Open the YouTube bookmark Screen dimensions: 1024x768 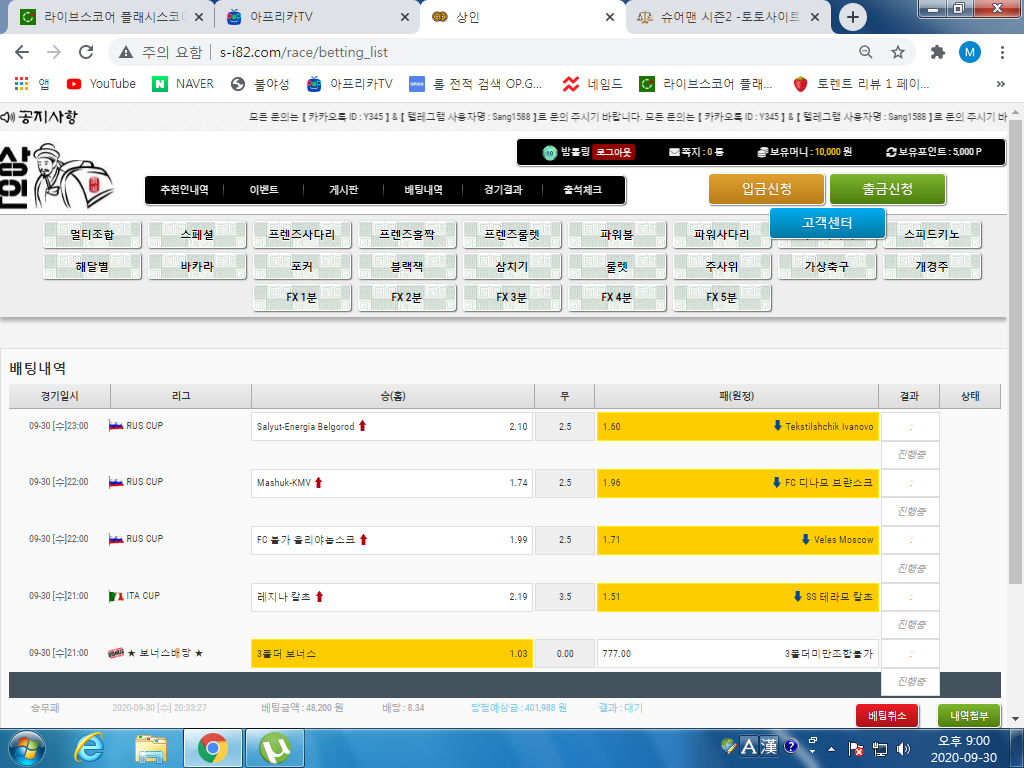tap(101, 84)
